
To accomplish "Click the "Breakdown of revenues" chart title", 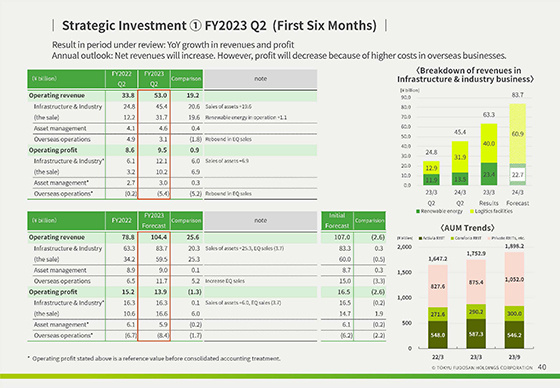I will point(466,75).
